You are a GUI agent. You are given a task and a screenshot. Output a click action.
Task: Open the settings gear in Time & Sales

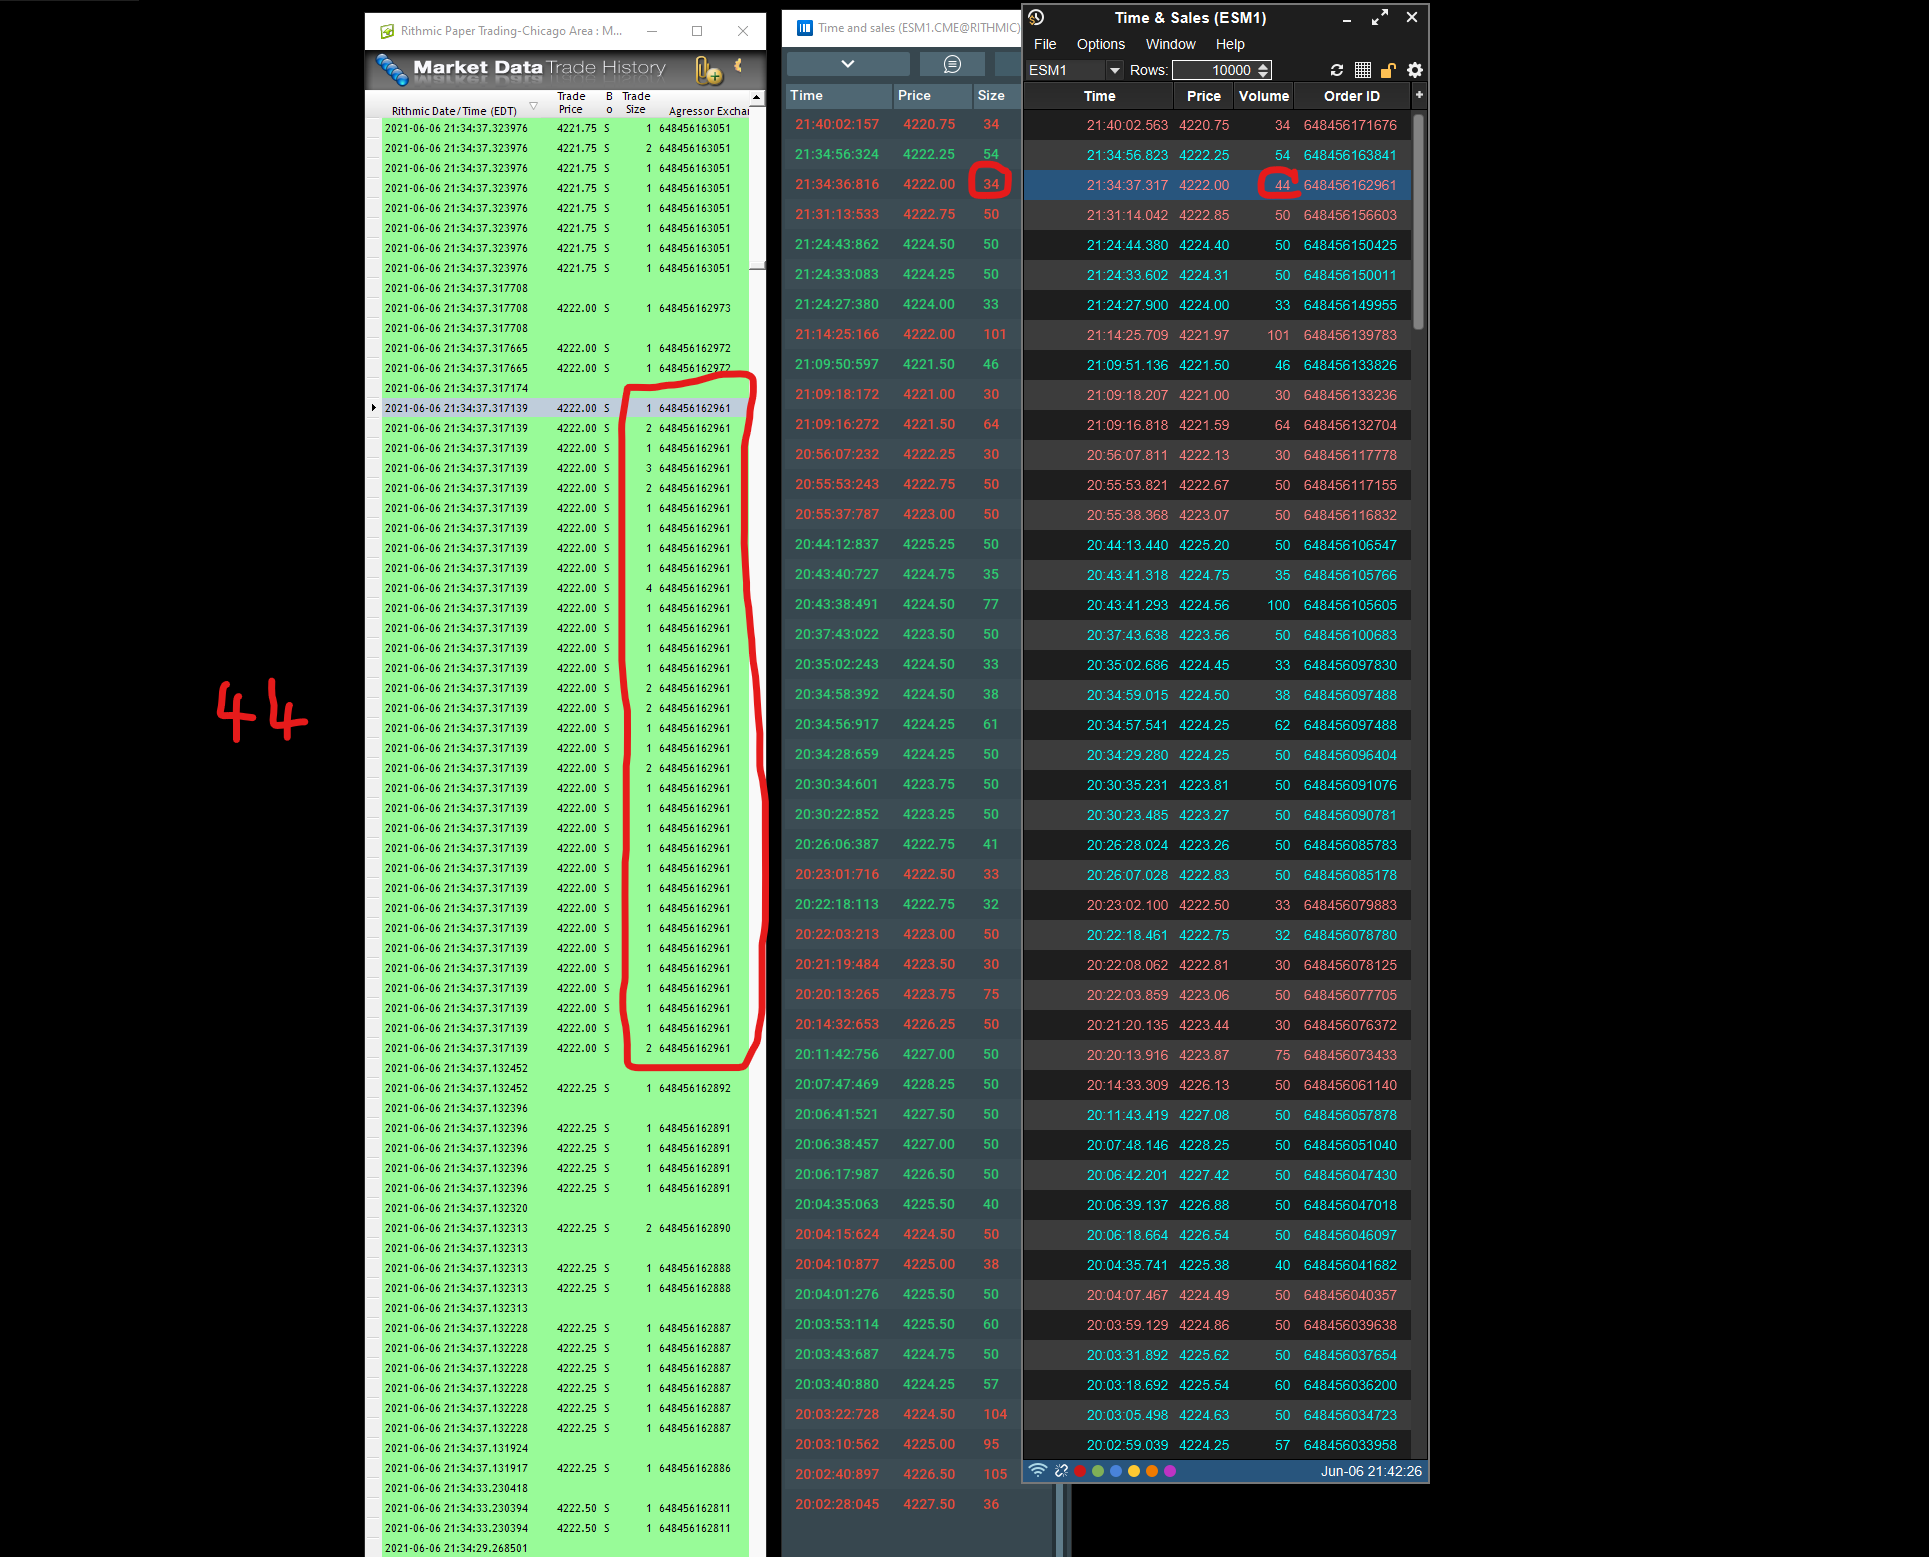click(x=1415, y=70)
